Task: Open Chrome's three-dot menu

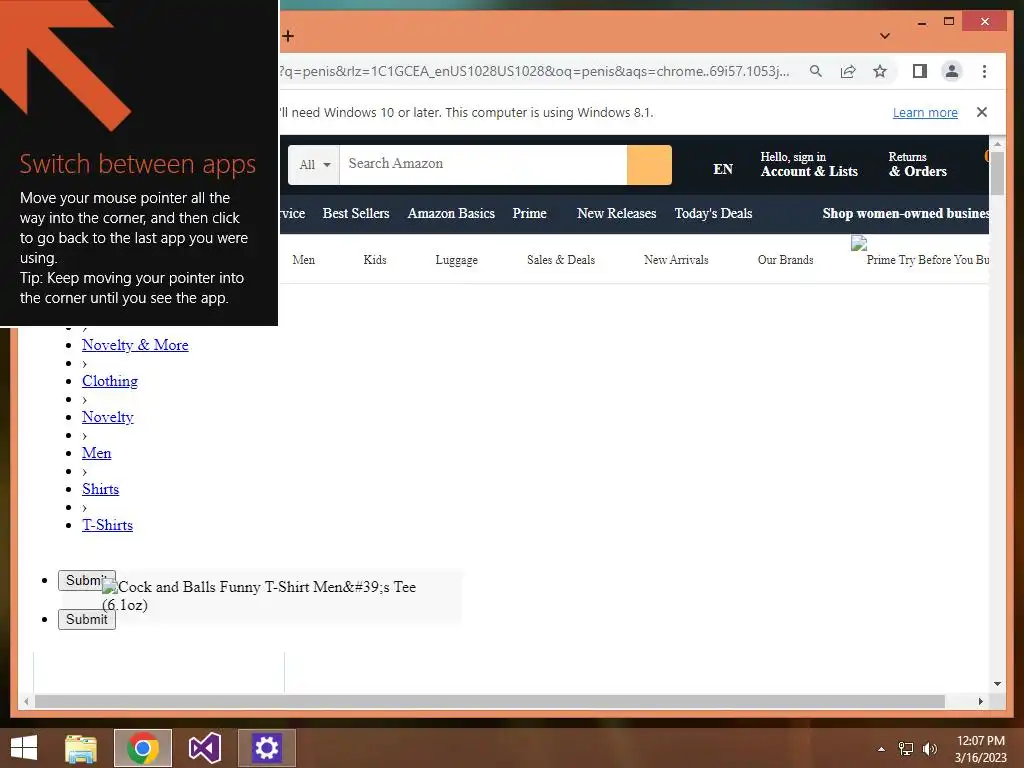Action: pyautogui.click(x=984, y=71)
